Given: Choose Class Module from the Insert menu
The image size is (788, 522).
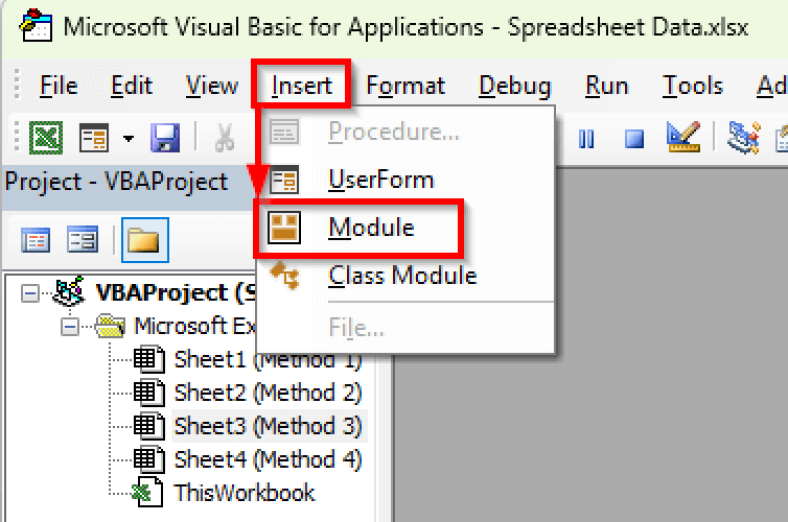Looking at the screenshot, I should (405, 275).
